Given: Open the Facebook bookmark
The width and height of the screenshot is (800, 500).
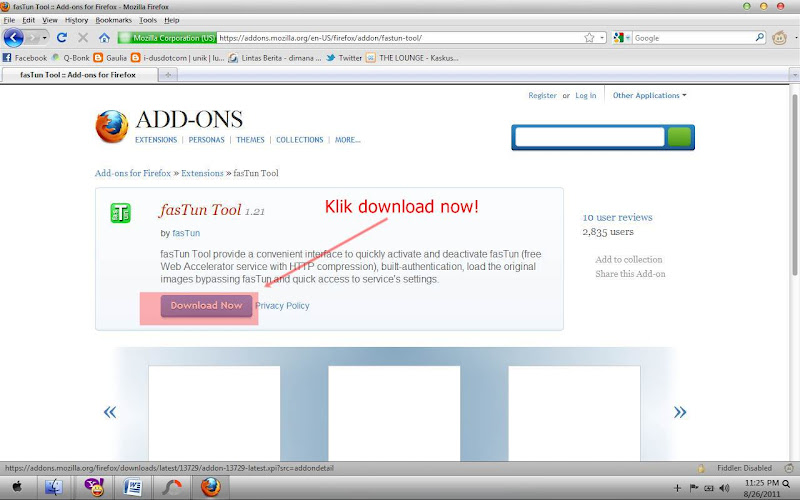Looking at the screenshot, I should pos(24,58).
